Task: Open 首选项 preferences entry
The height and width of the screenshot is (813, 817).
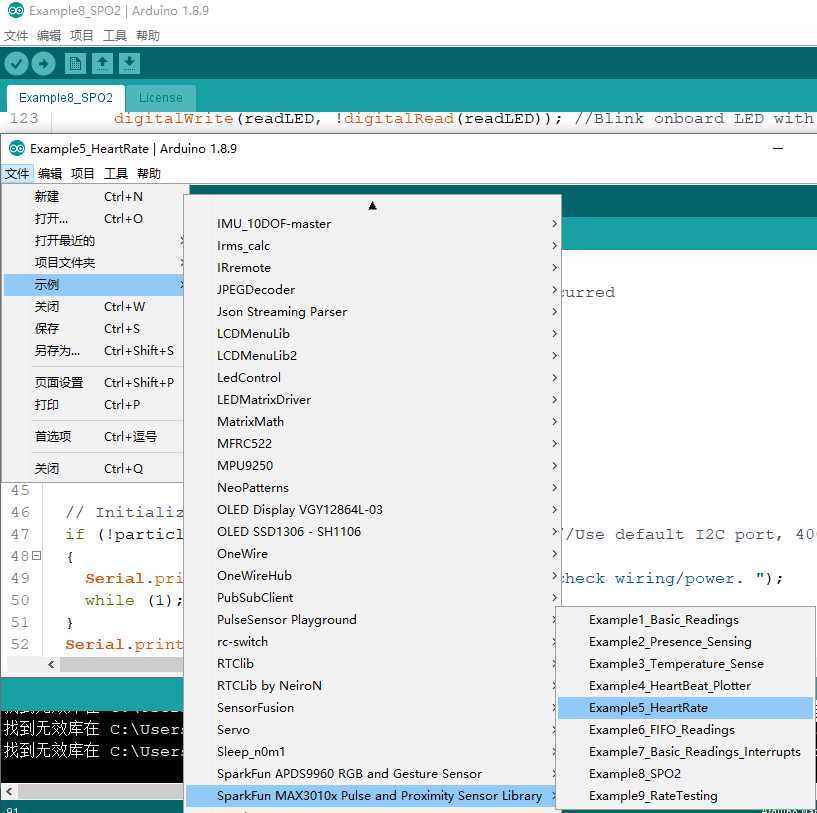Action: coord(94,437)
